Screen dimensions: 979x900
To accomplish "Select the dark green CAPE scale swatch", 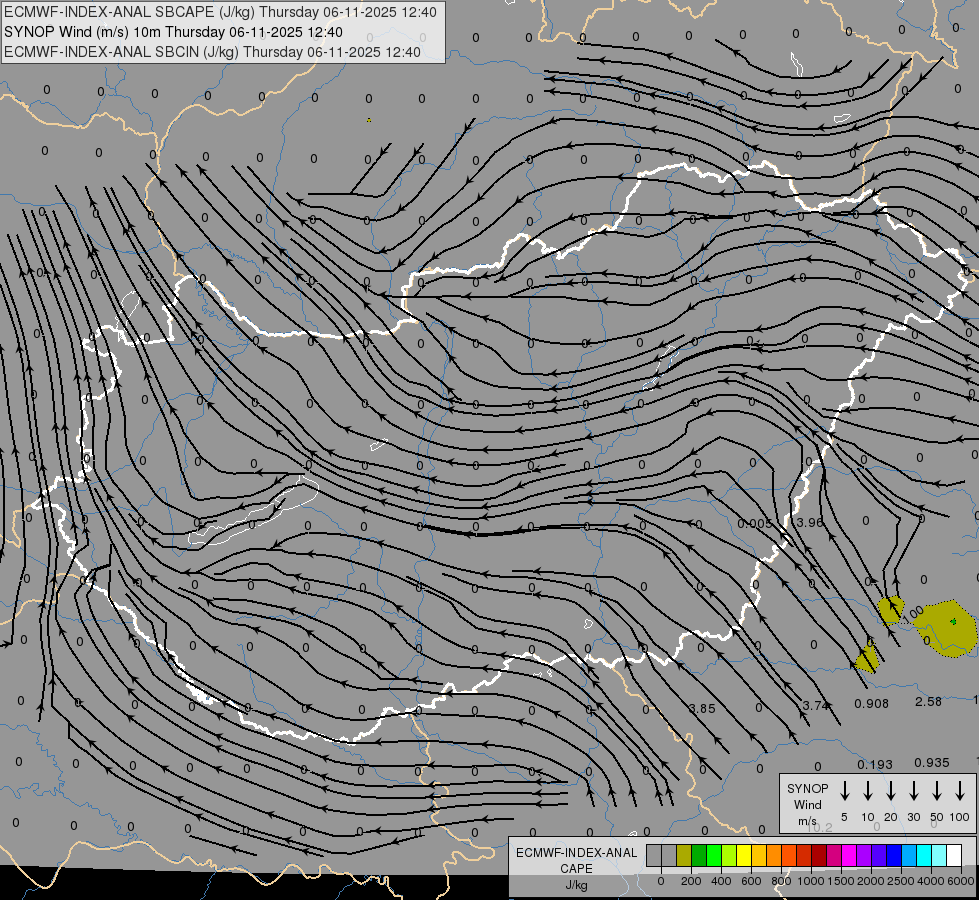I will click(x=699, y=855).
